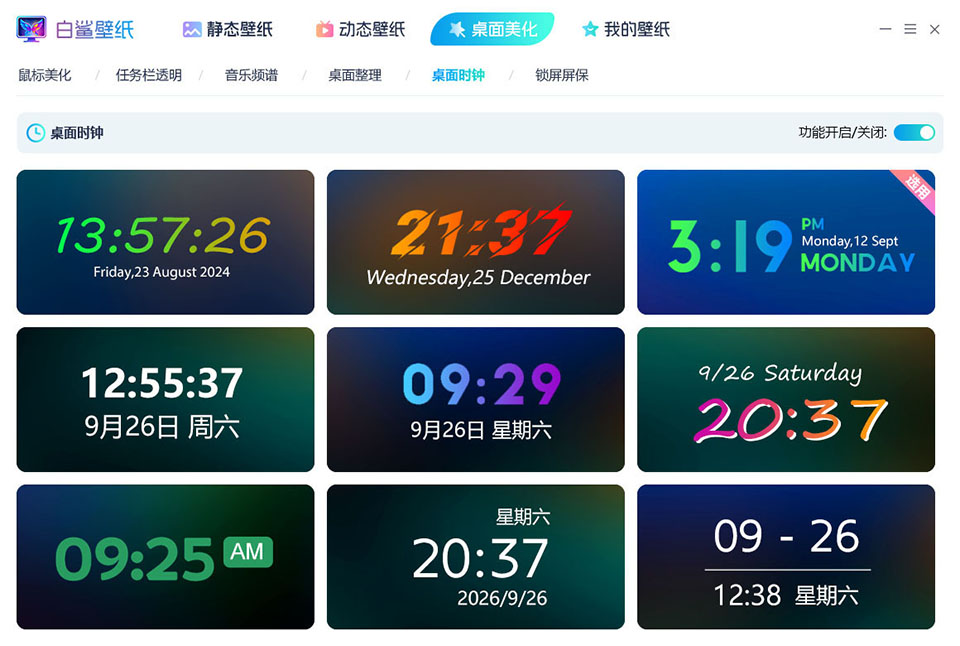Go to the 我的壁纸 tab
The image size is (960, 646).
coord(626,29)
